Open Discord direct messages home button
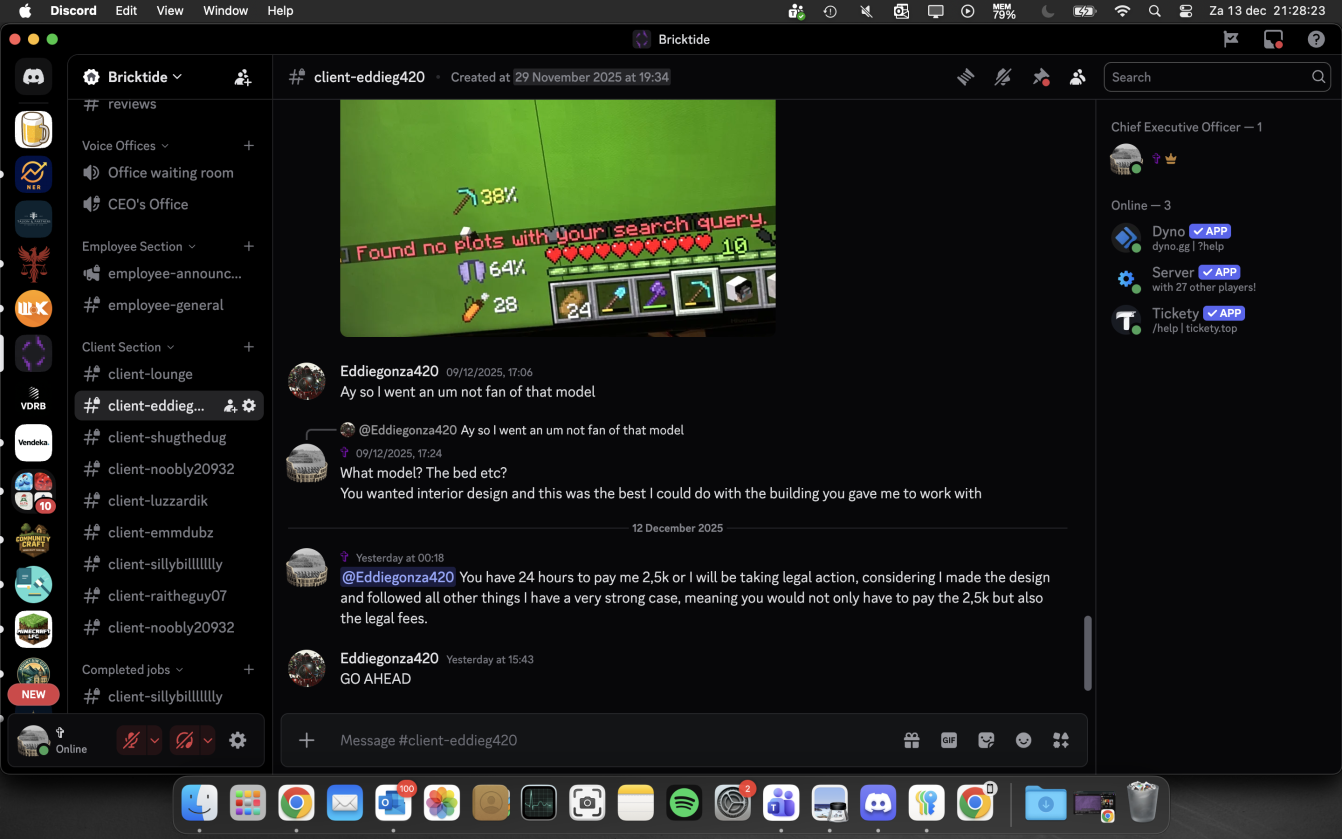 click(33, 77)
